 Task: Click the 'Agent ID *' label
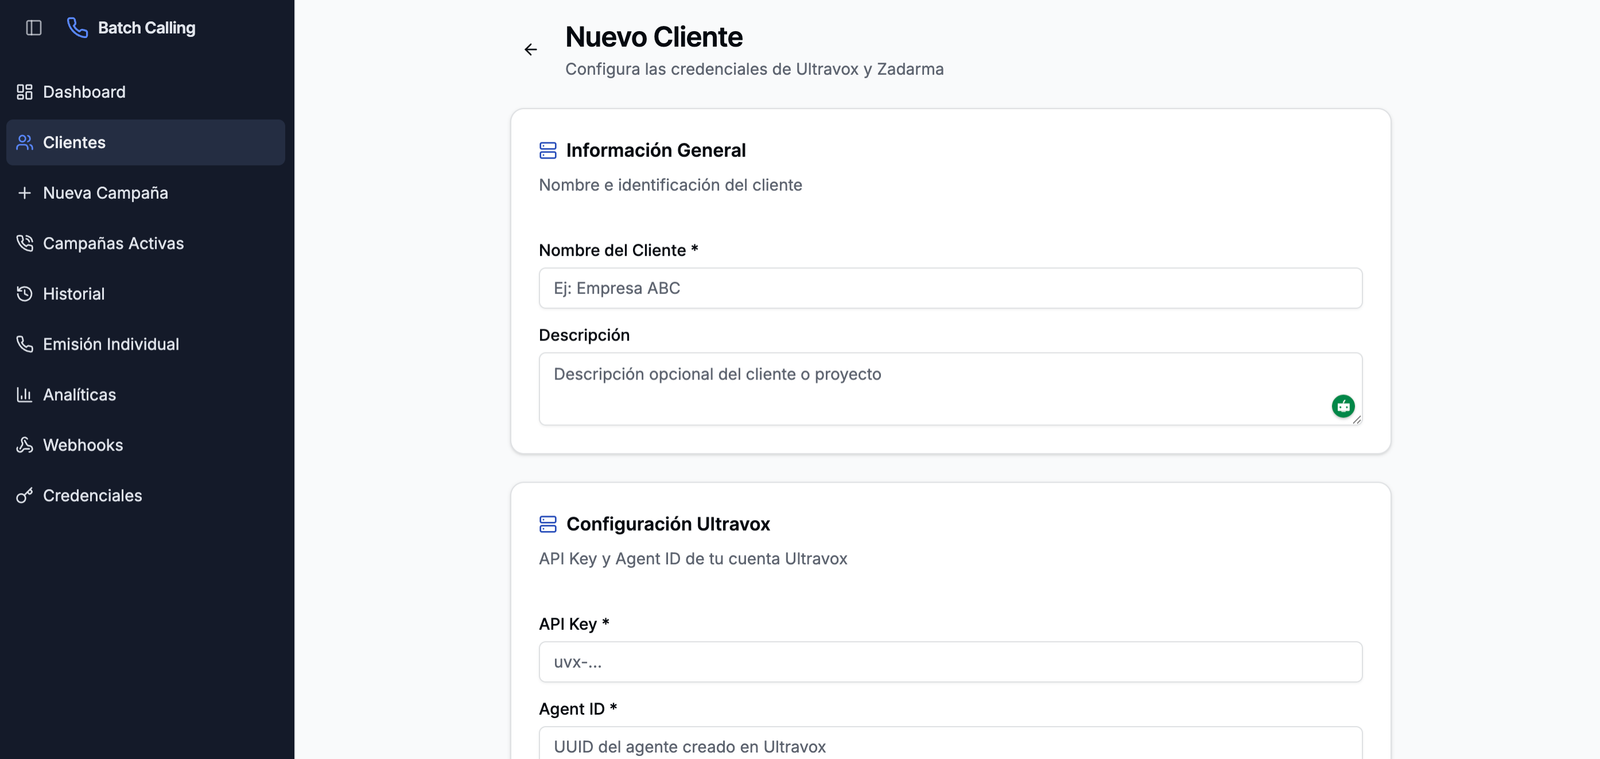pos(578,709)
